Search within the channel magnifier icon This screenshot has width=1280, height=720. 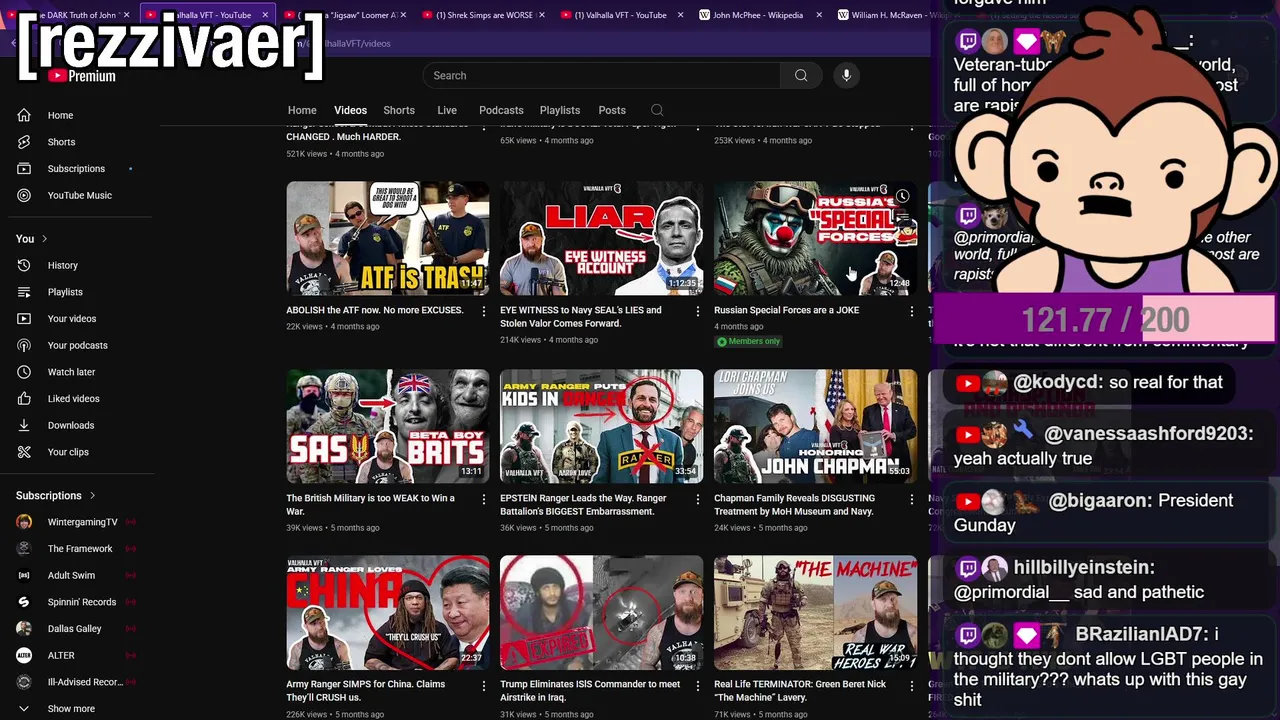coord(657,110)
